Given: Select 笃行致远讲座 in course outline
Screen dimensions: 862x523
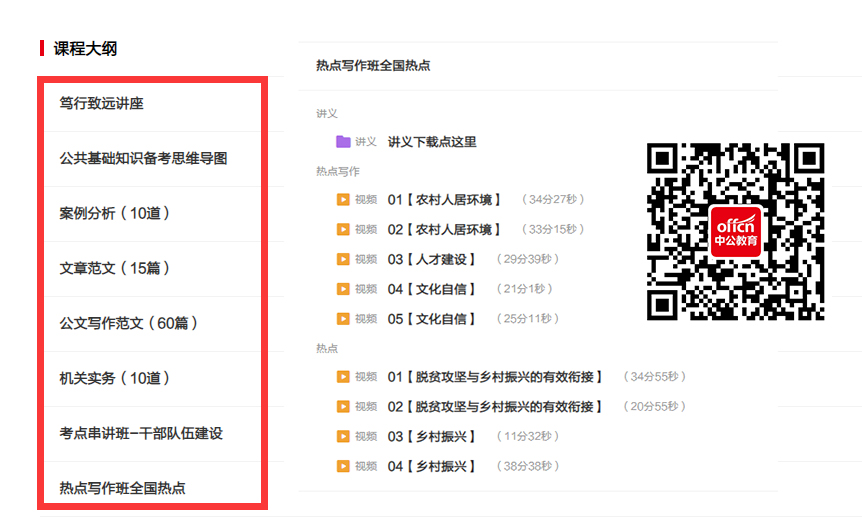Looking at the screenshot, I should 101,104.
